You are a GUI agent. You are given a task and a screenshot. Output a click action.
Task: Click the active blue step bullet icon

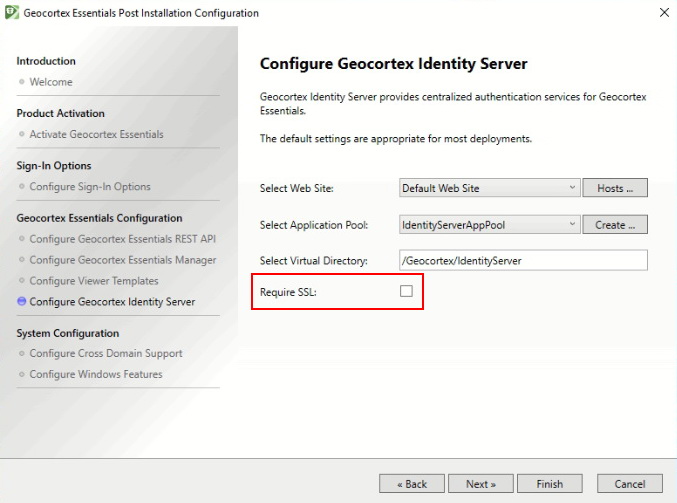(22, 301)
